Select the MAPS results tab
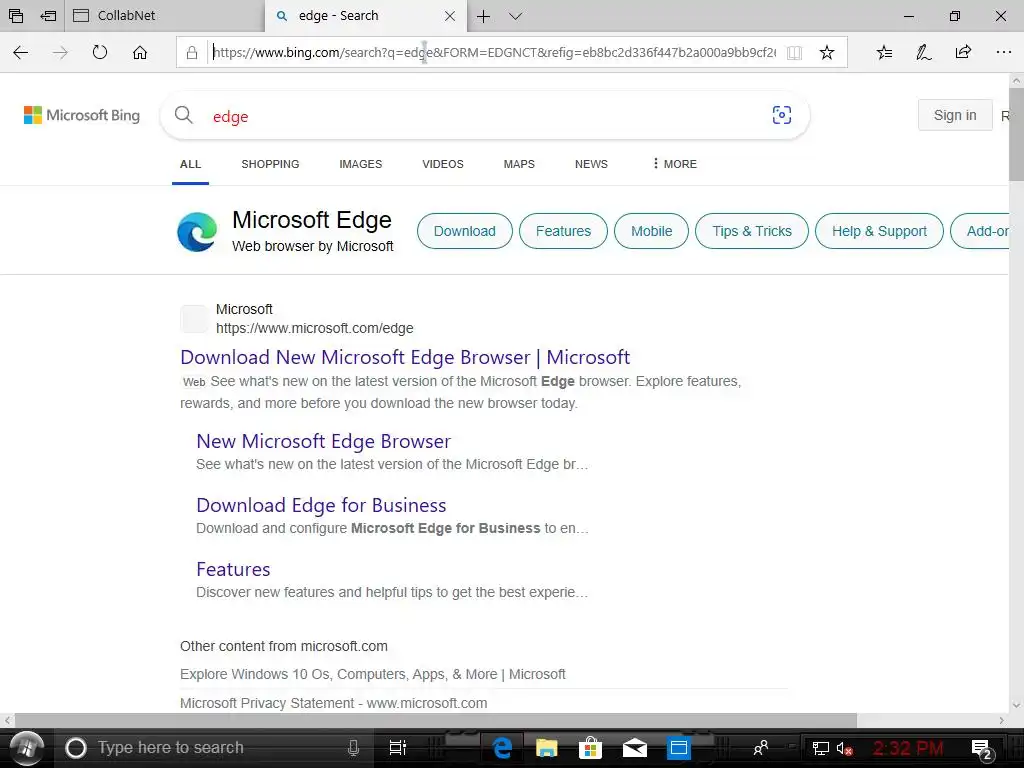Viewport: 1024px width, 768px height. click(x=519, y=164)
